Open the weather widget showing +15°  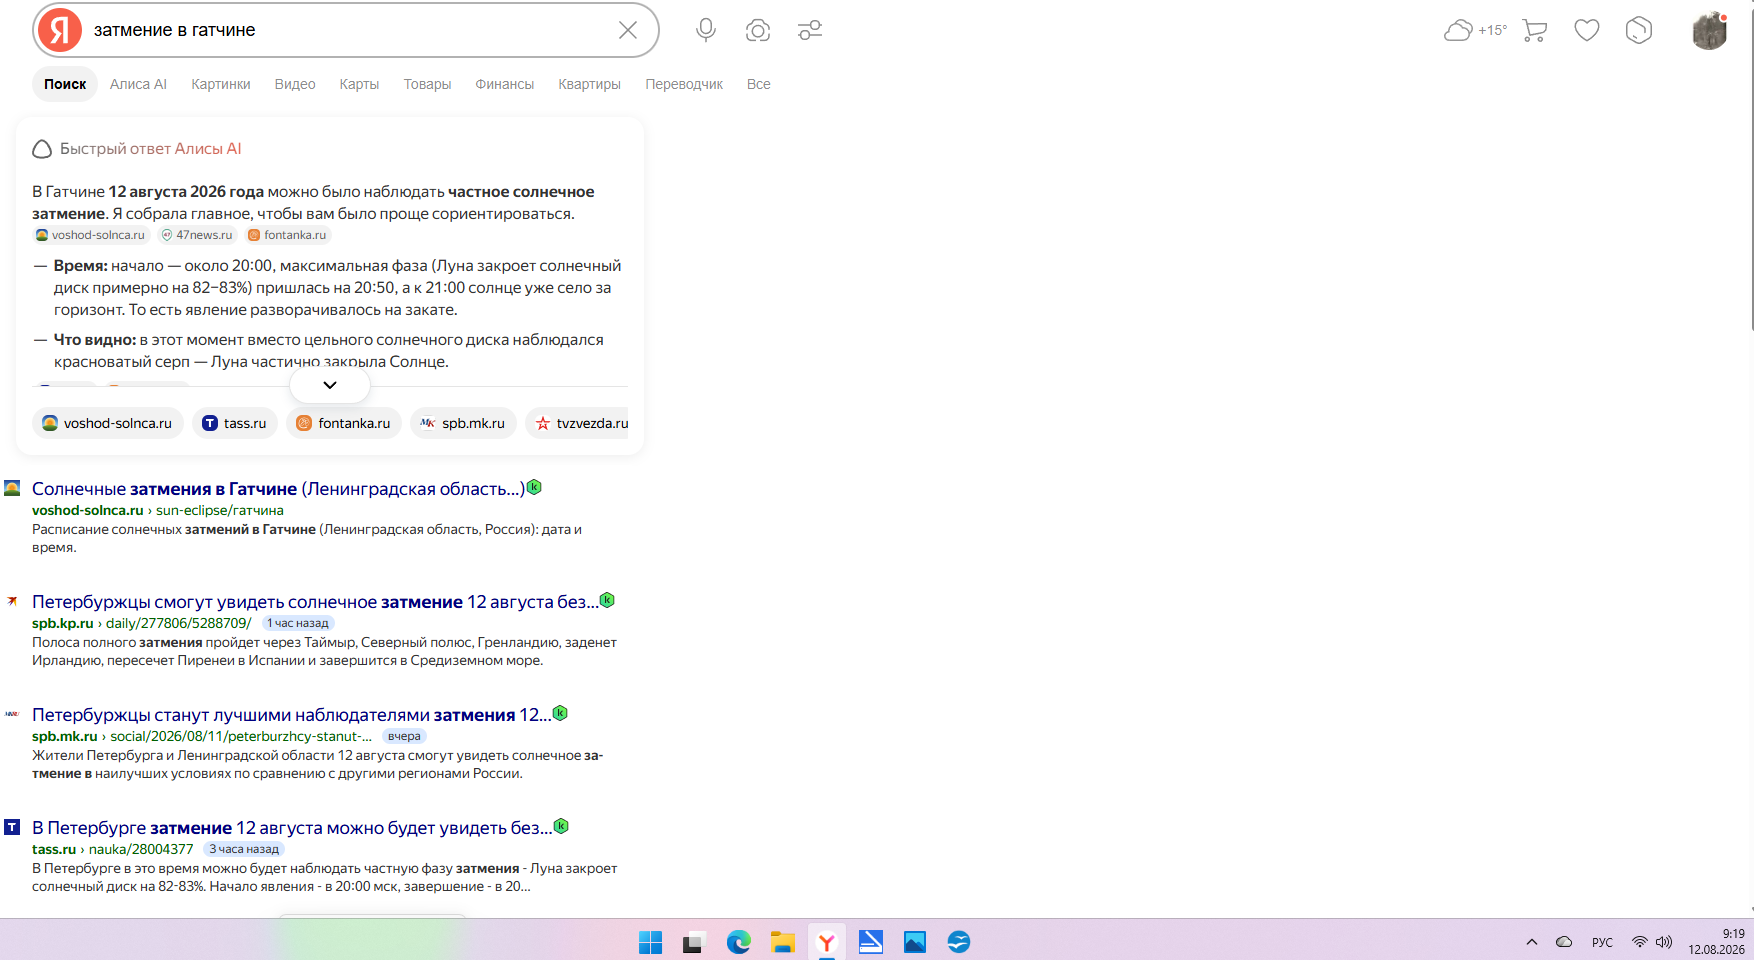coord(1475,30)
